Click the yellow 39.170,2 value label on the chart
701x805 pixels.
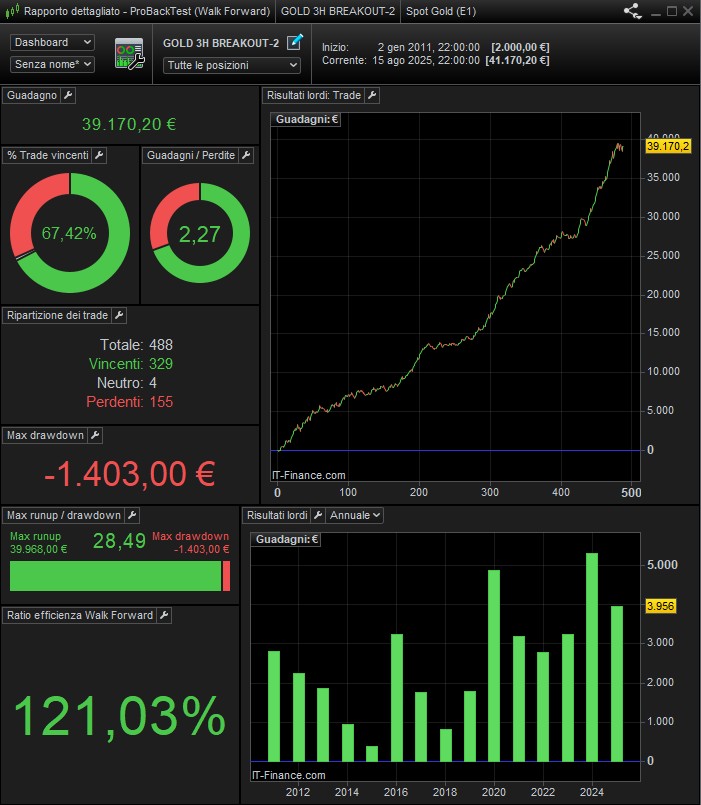point(668,146)
